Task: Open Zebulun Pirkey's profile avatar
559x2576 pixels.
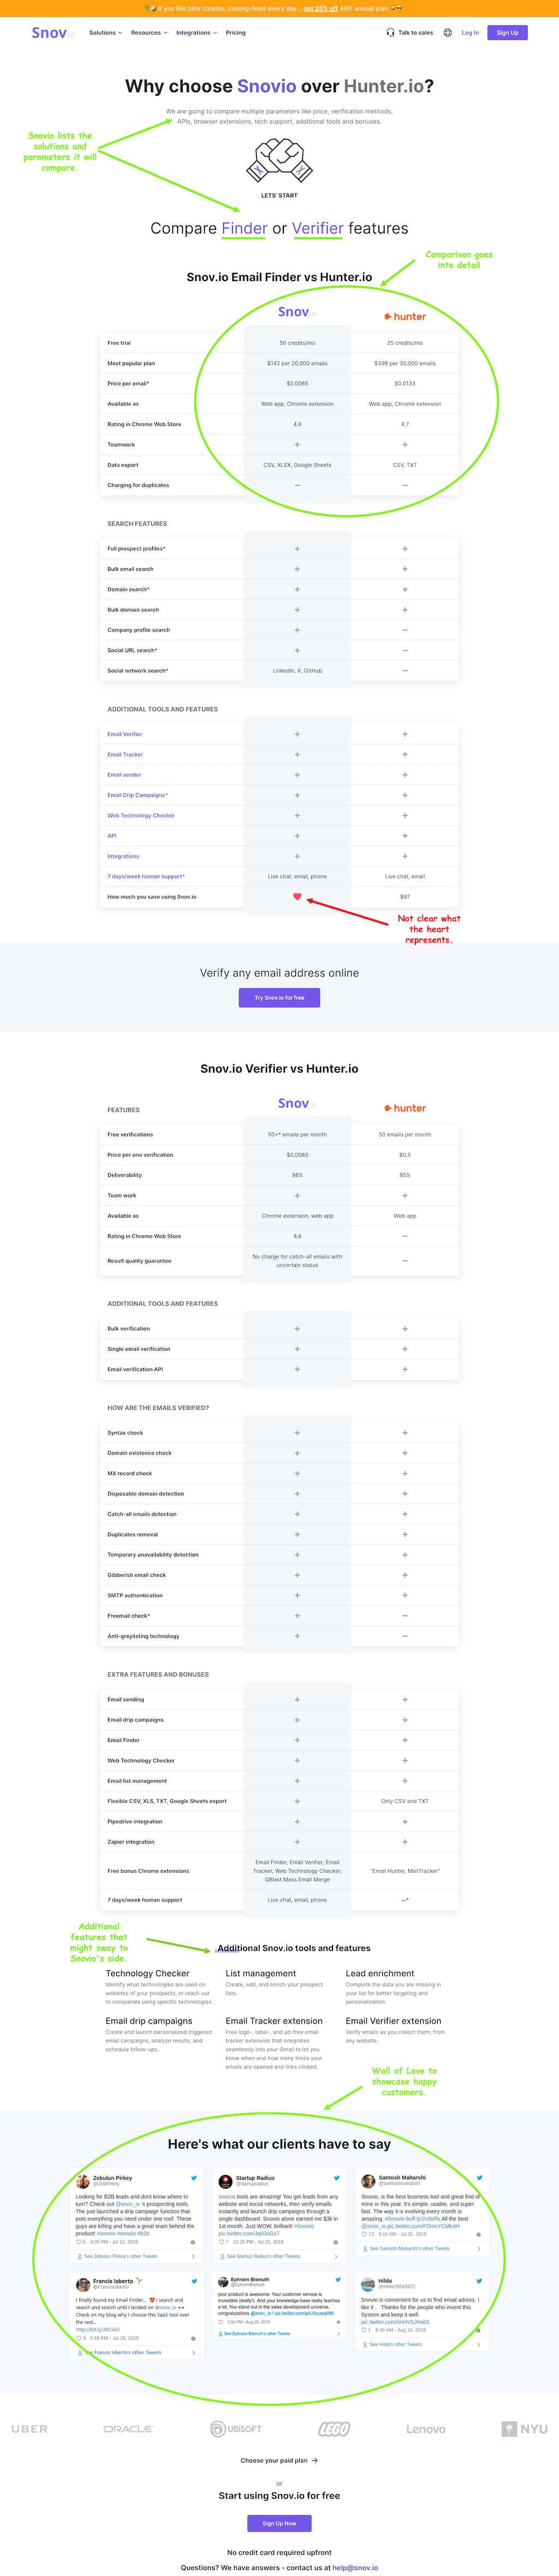Action: (x=83, y=2181)
